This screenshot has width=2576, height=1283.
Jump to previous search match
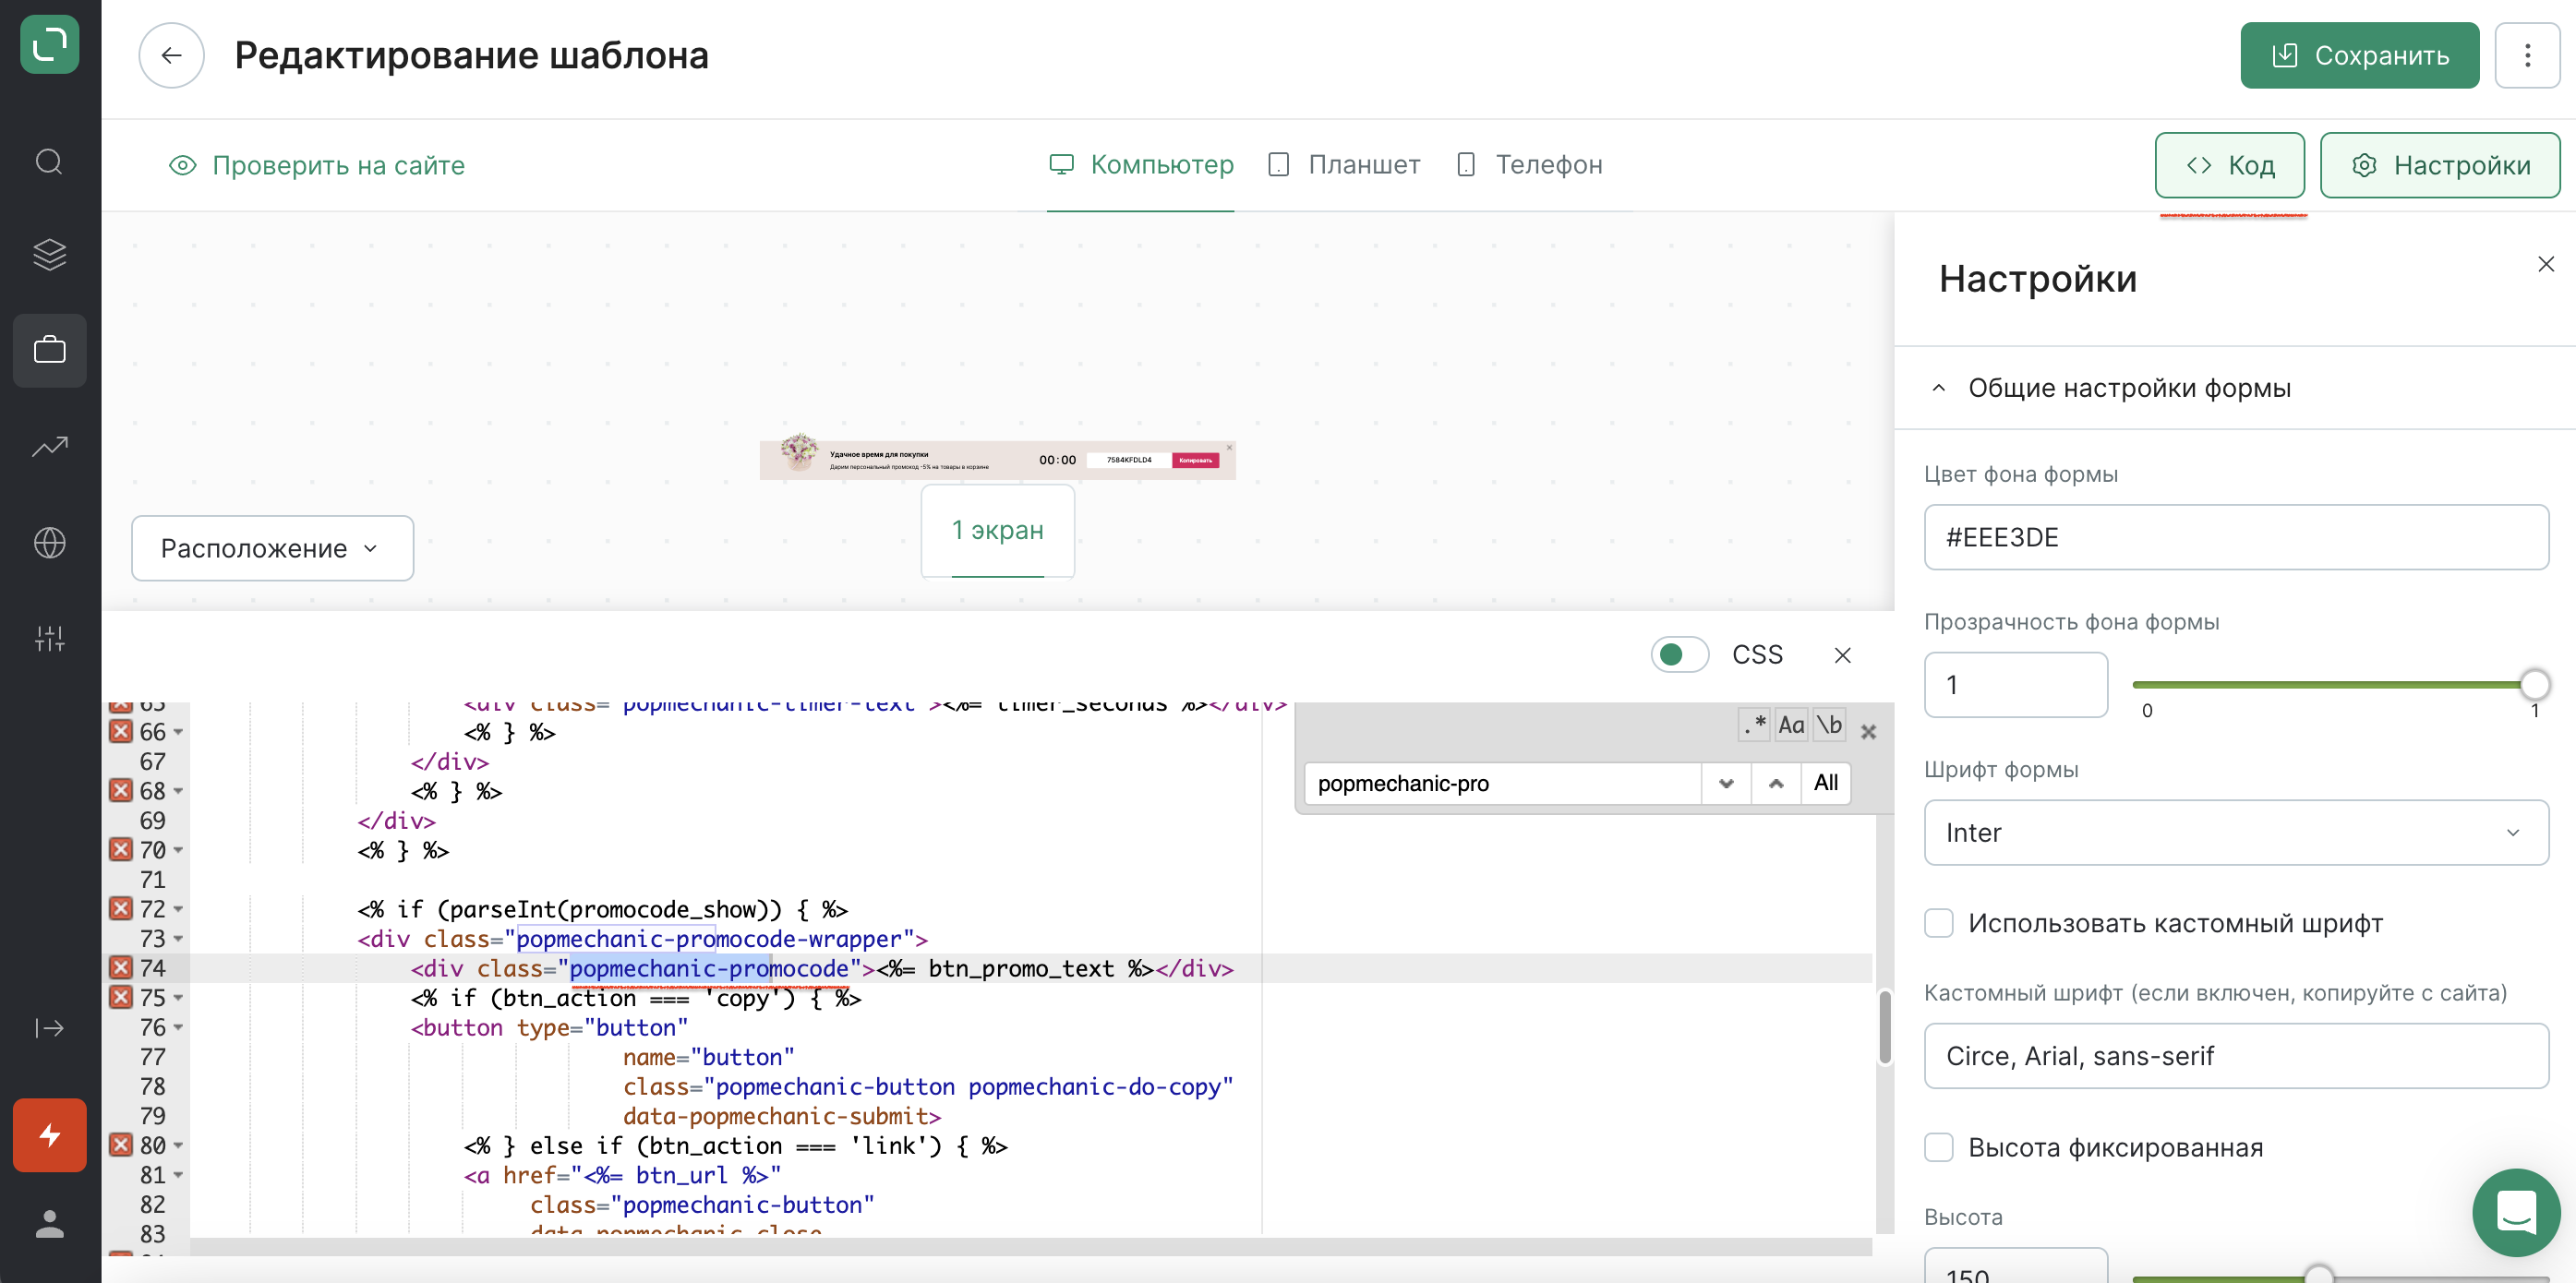tap(1775, 783)
